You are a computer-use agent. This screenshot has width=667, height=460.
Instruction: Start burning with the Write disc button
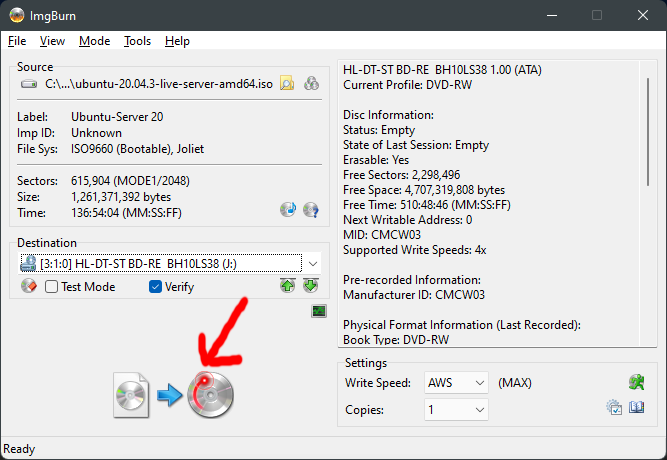pos(211,394)
